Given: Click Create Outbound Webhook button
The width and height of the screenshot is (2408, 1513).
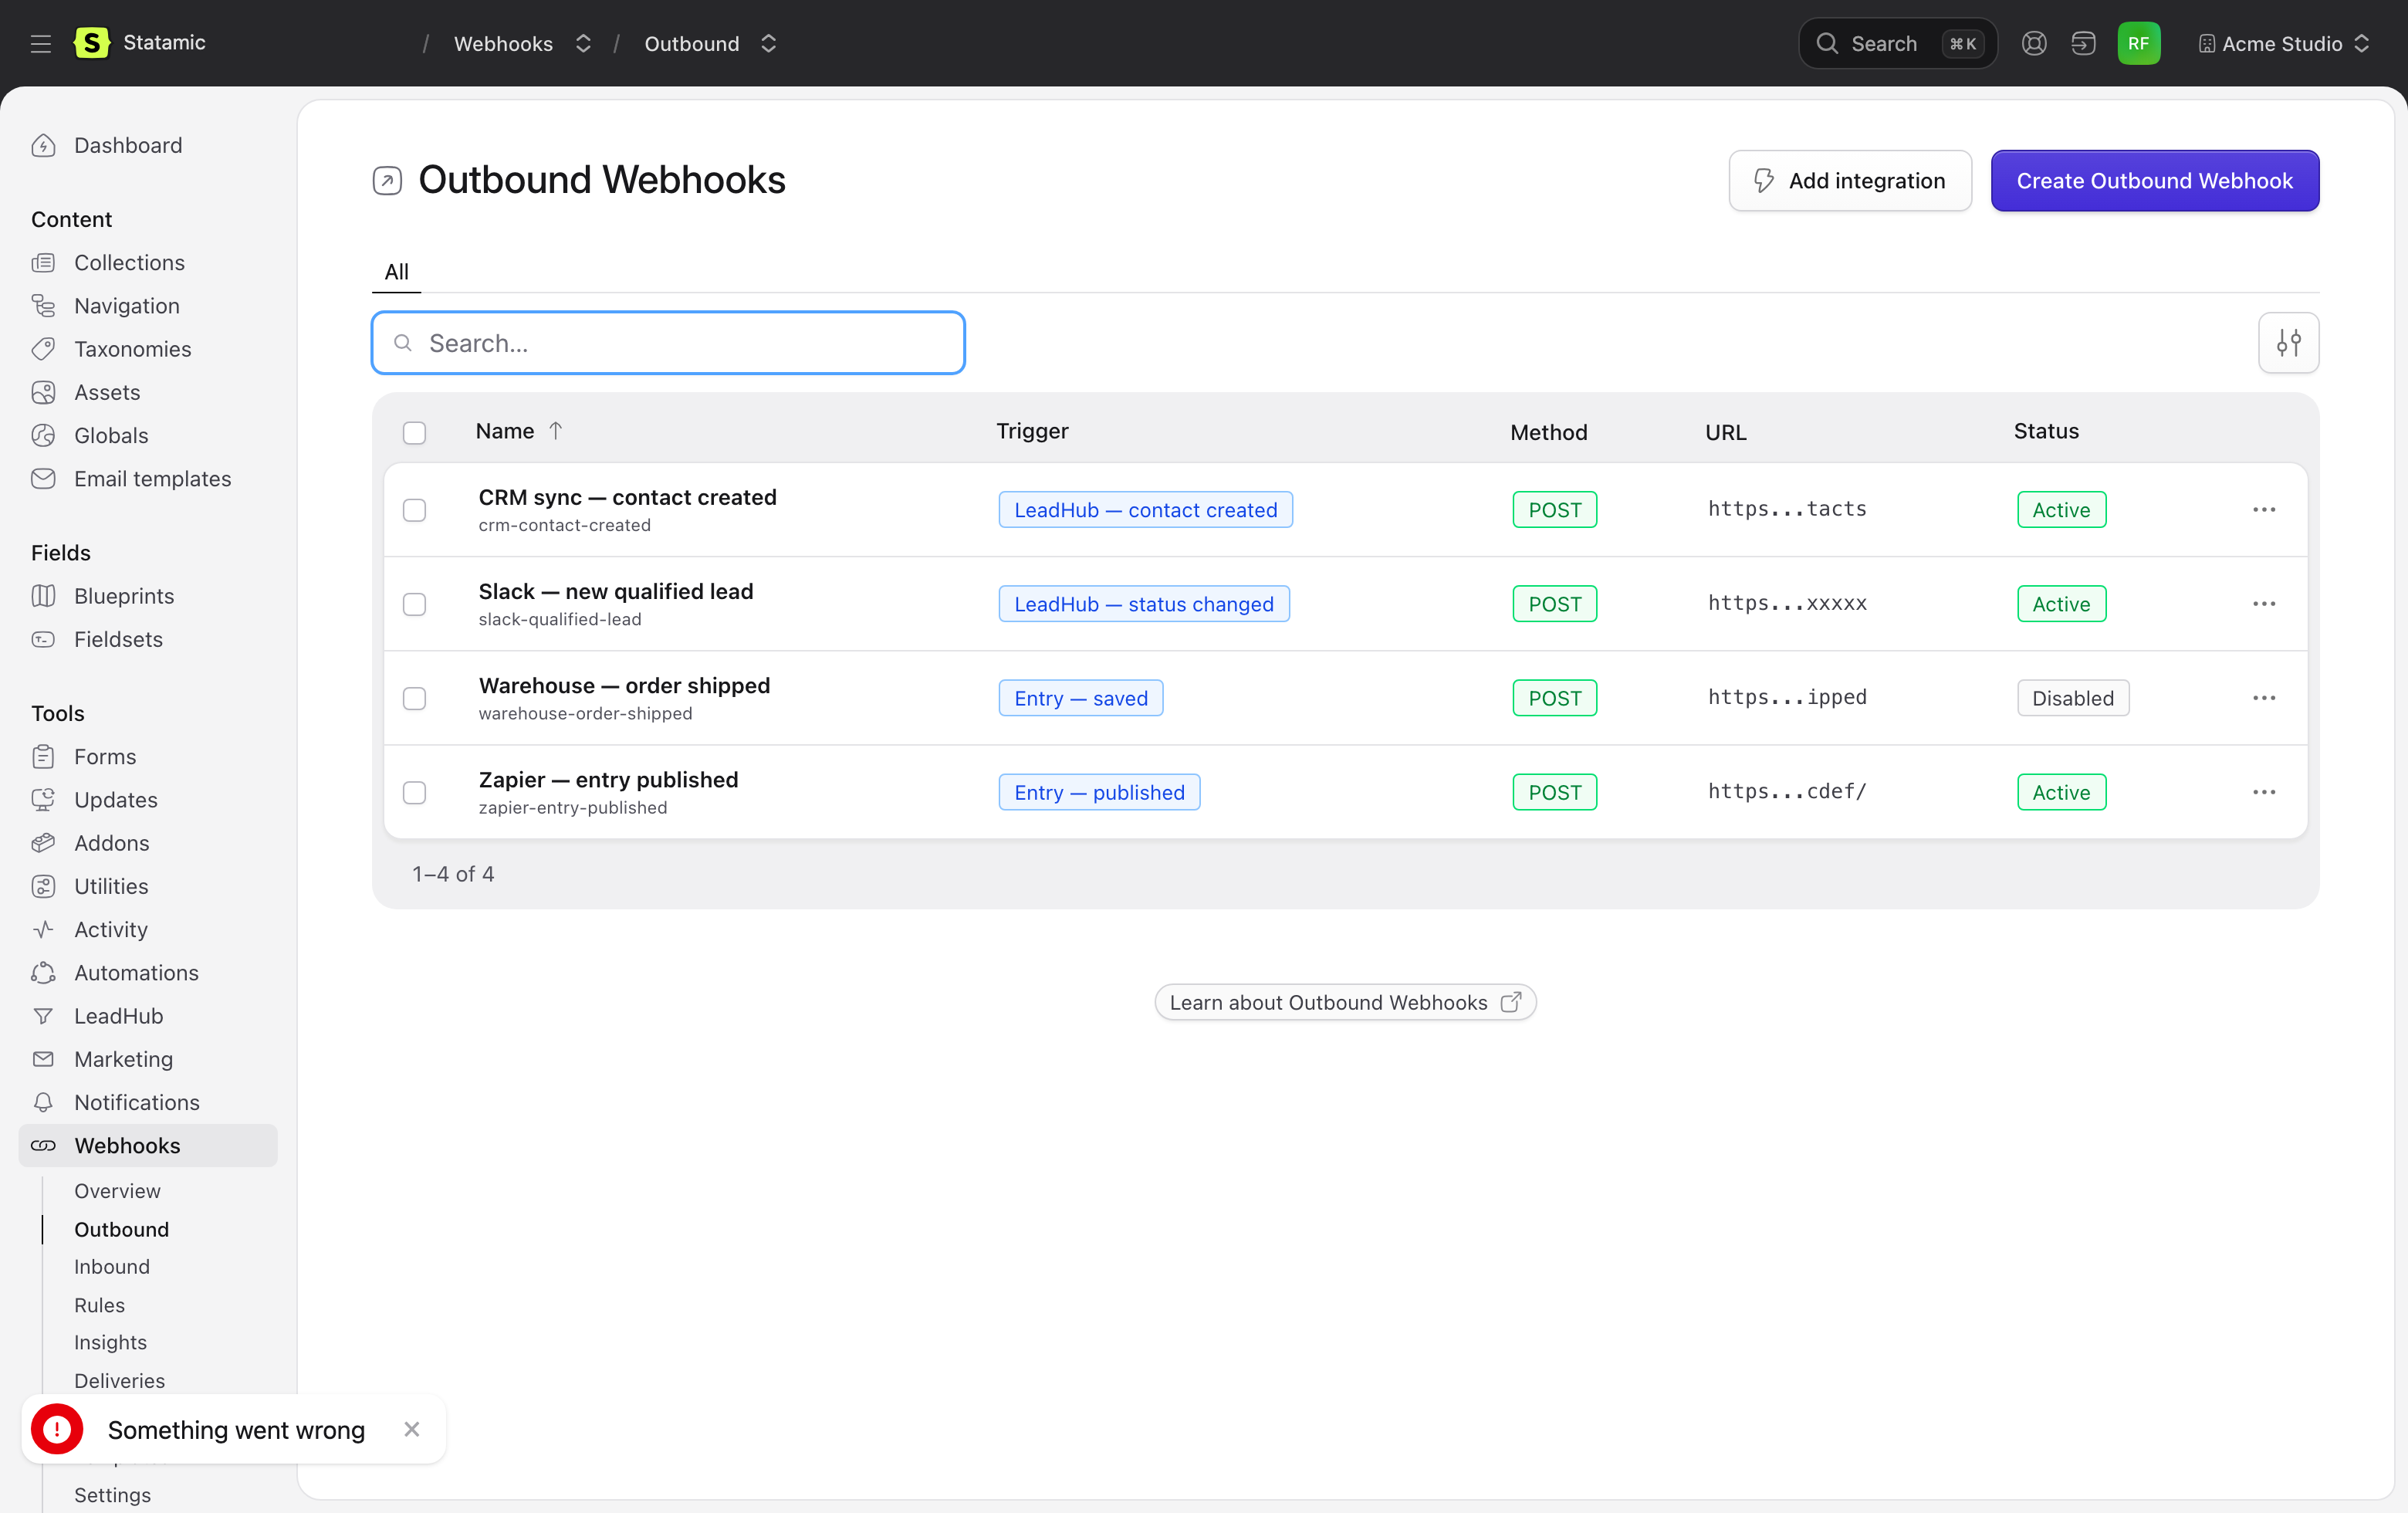Looking at the screenshot, I should pos(2154,180).
